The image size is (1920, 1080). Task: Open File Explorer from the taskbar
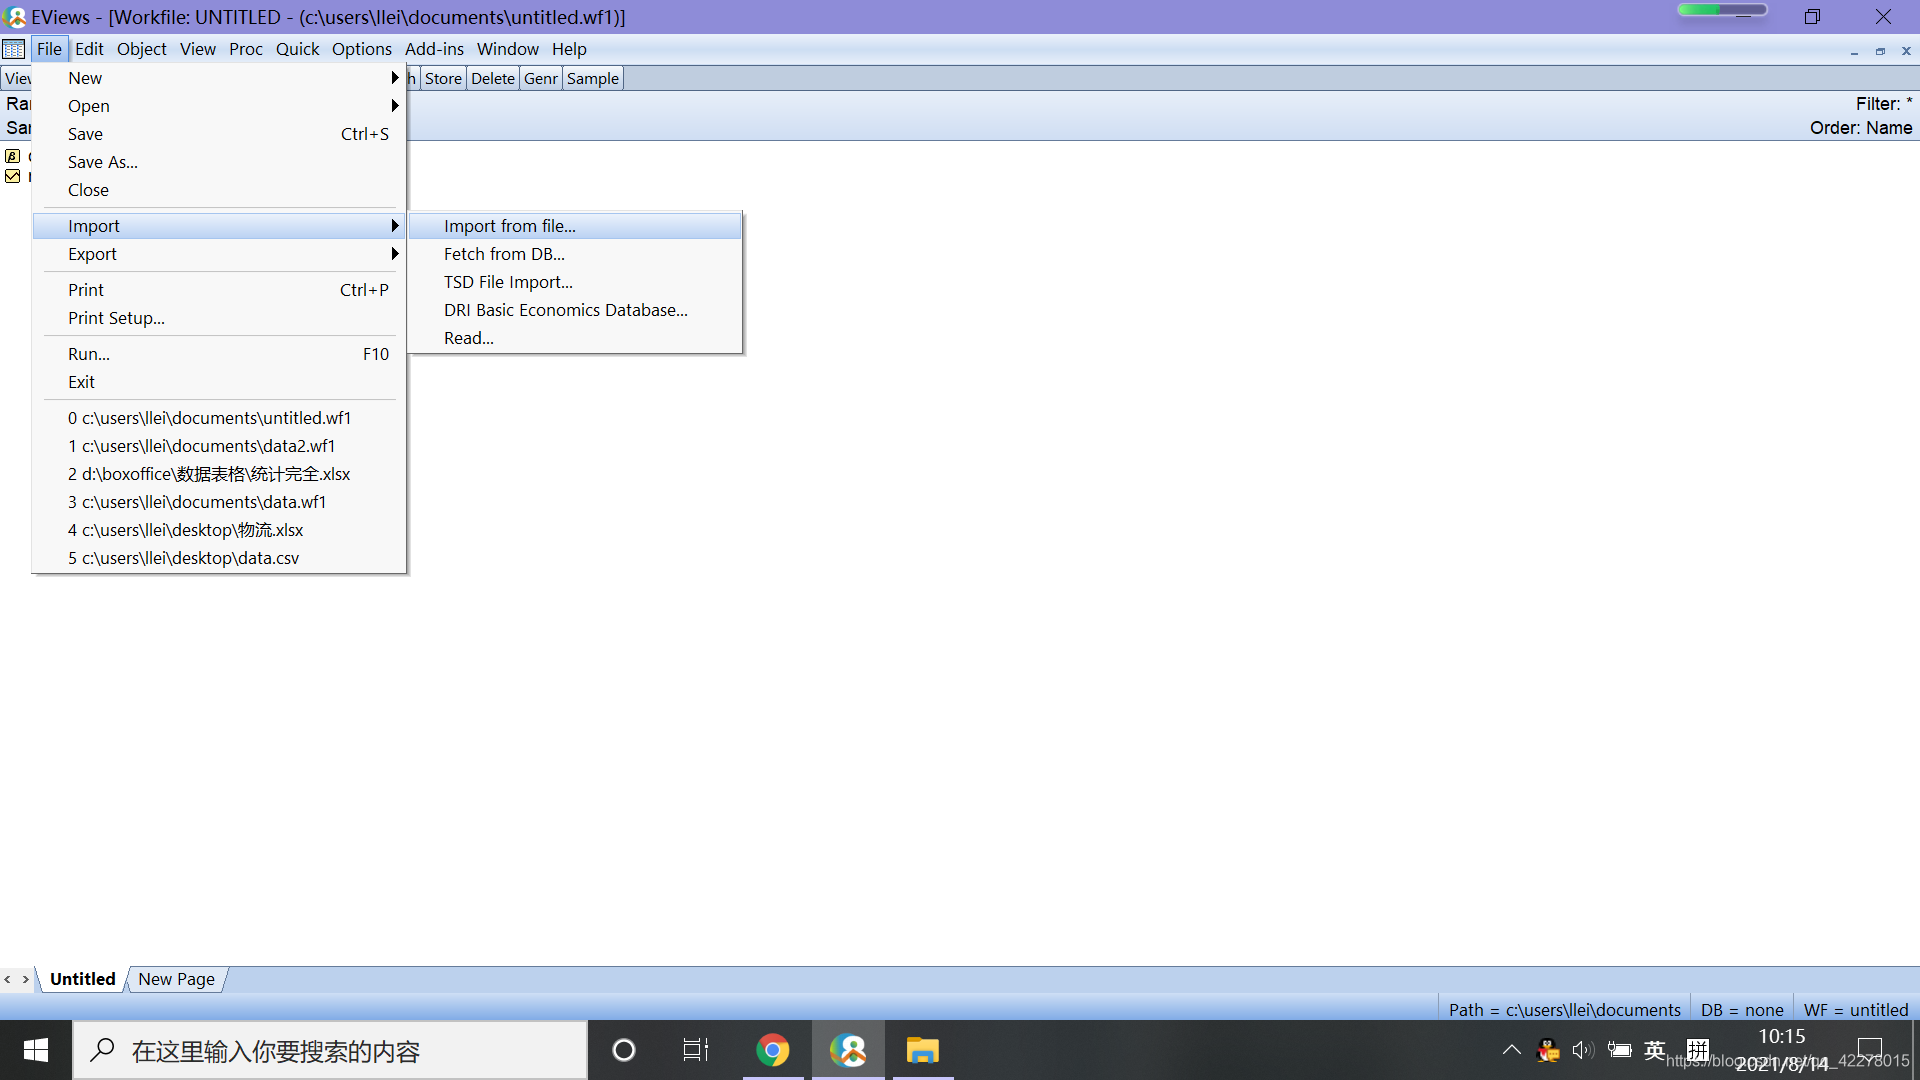click(922, 1050)
